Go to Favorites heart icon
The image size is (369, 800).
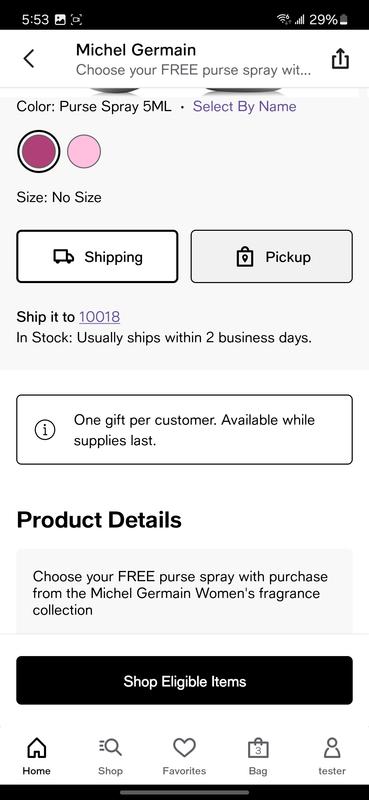184,748
